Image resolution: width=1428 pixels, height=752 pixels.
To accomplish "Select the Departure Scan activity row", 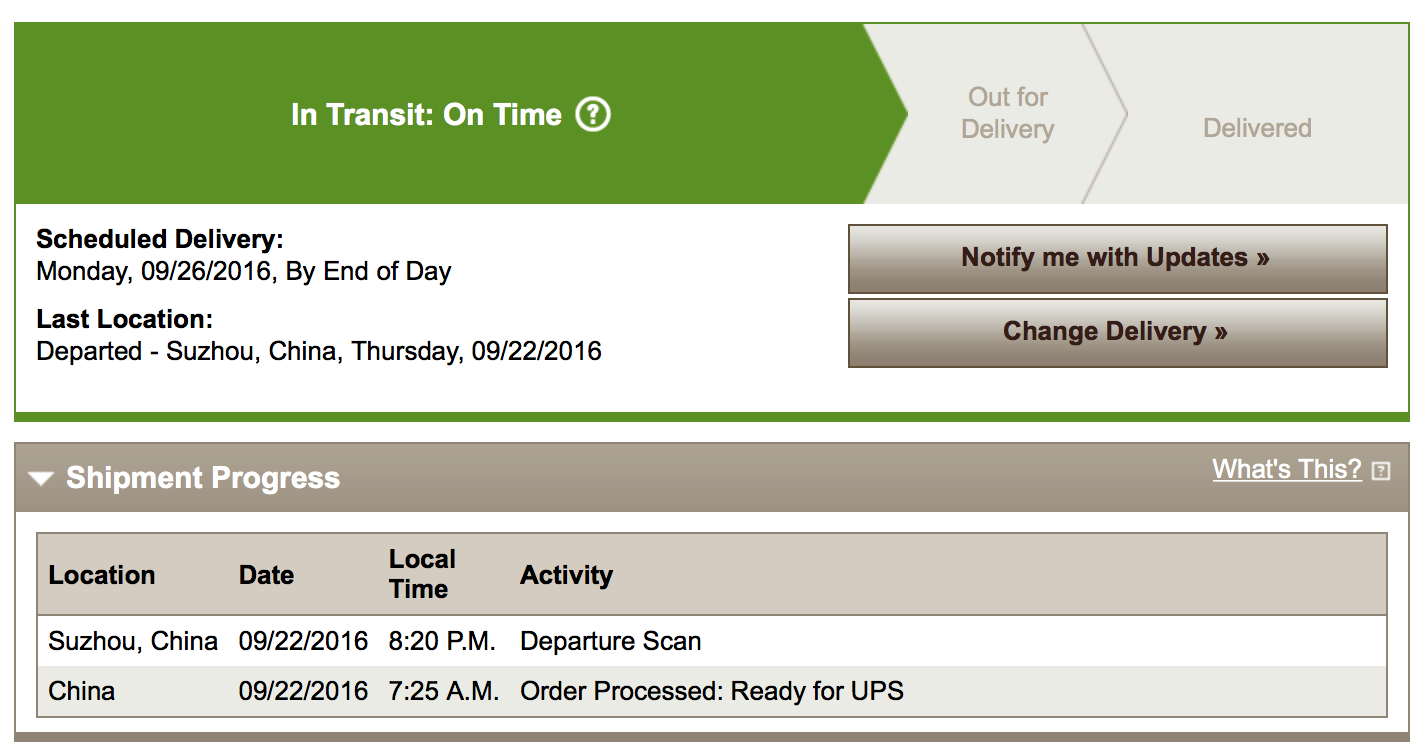I will coord(712,641).
